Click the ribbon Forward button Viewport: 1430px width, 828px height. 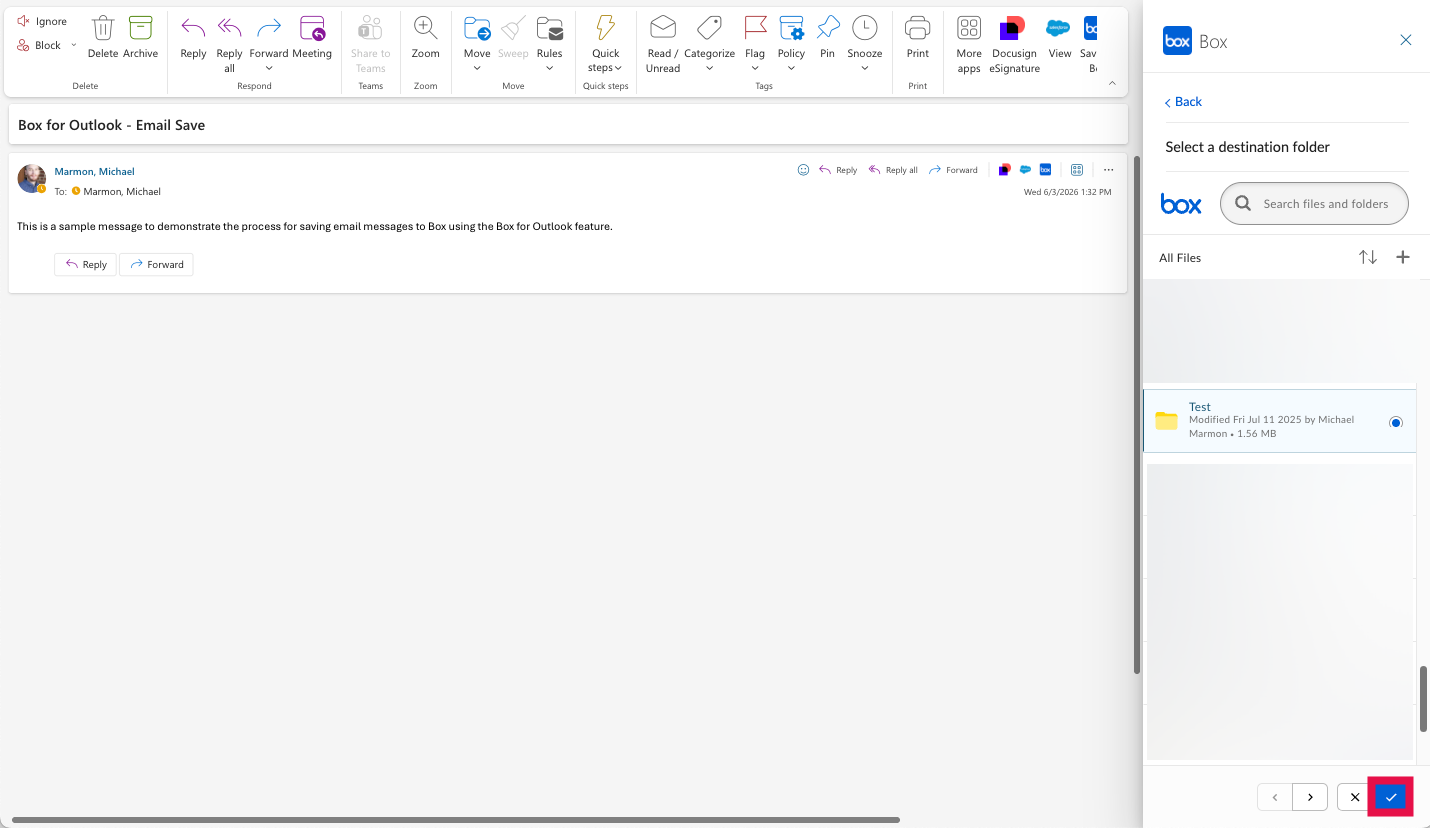(269, 37)
